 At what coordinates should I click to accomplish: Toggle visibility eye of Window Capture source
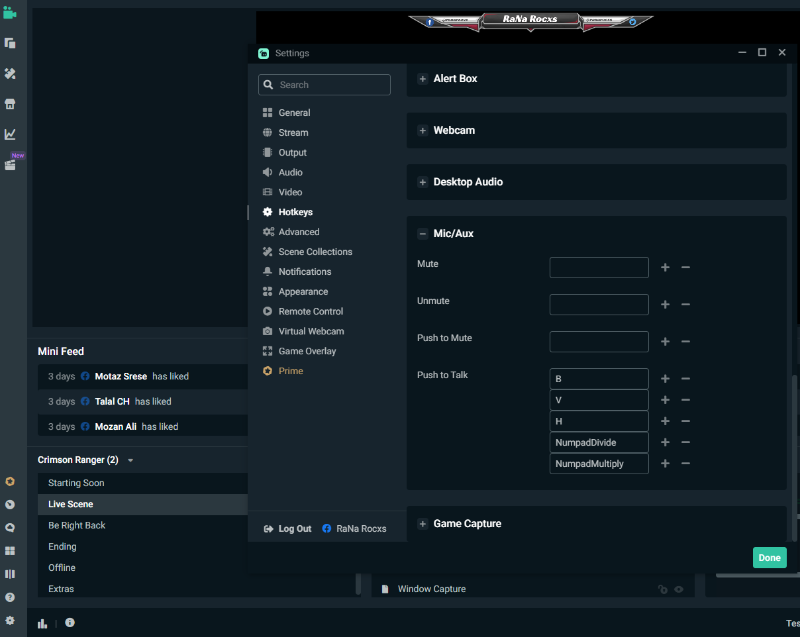coord(679,589)
